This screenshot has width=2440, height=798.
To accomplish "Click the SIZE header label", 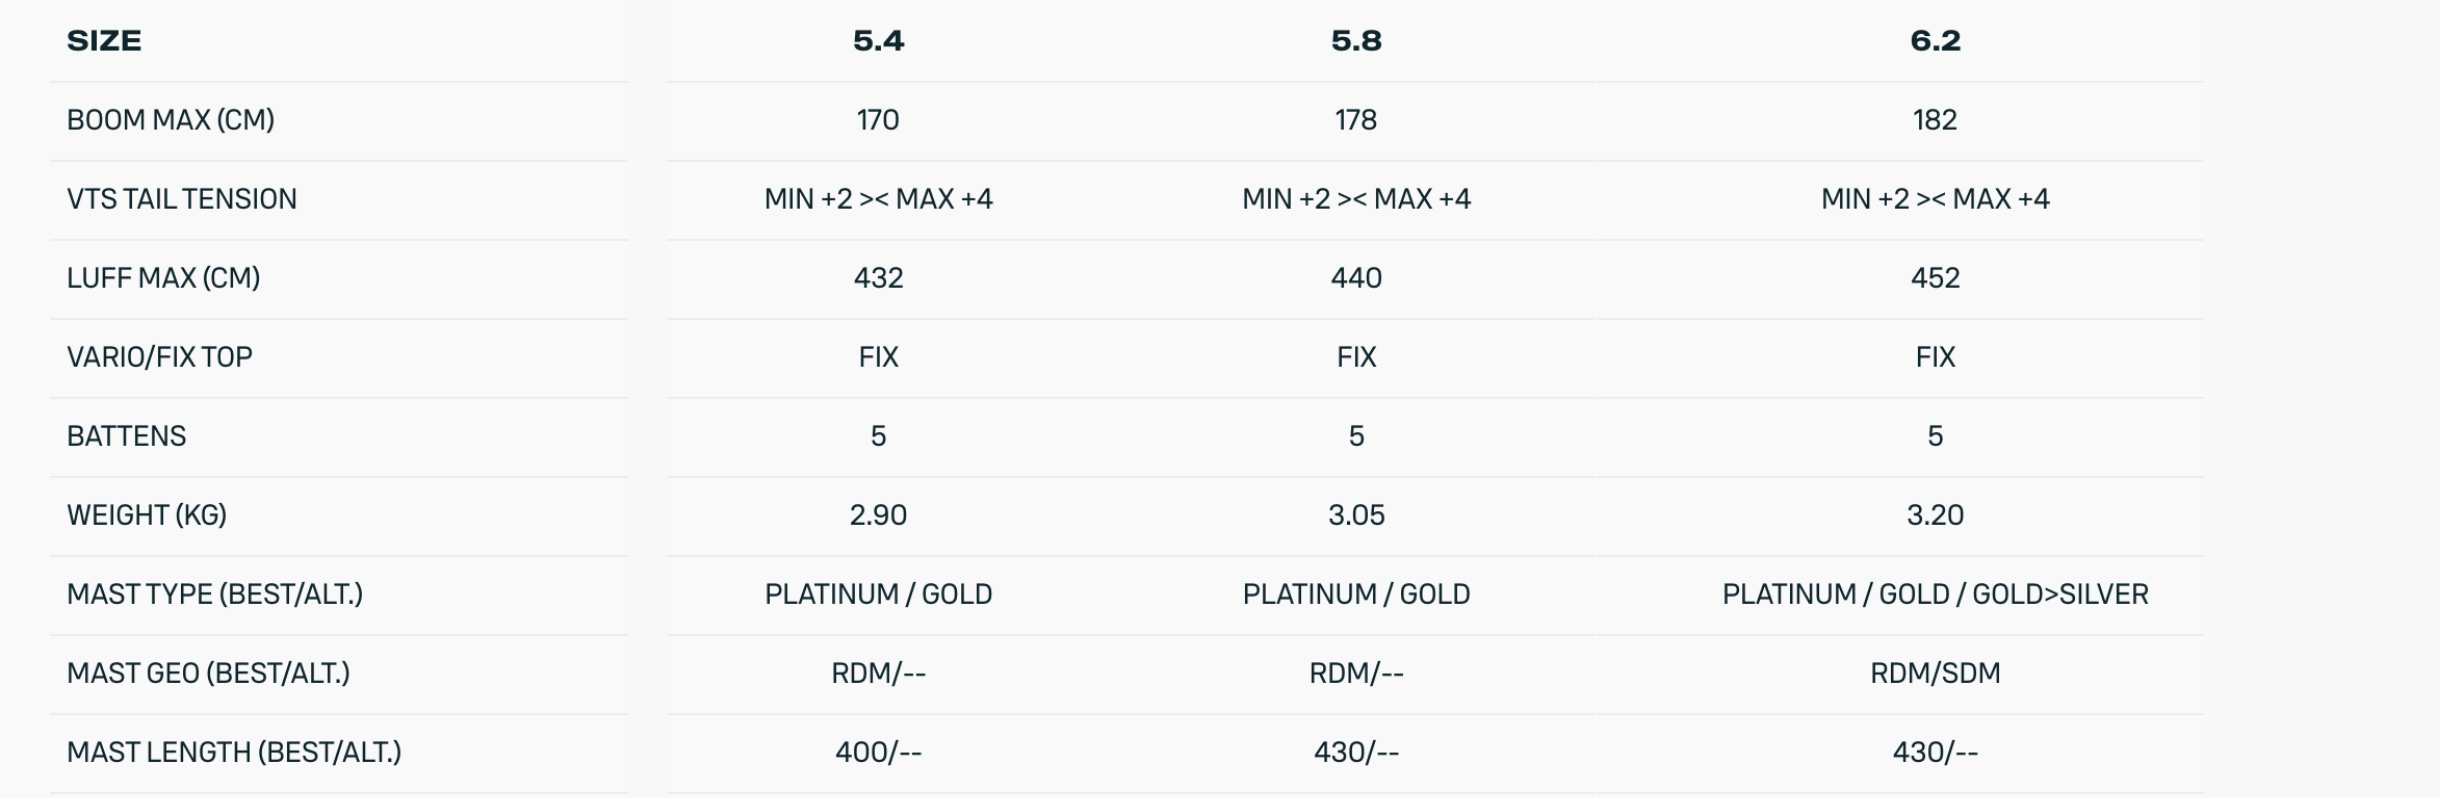I will pyautogui.click(x=104, y=41).
